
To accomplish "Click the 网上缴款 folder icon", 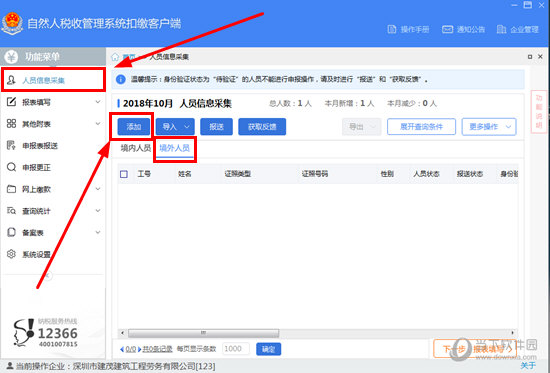I will (11, 189).
